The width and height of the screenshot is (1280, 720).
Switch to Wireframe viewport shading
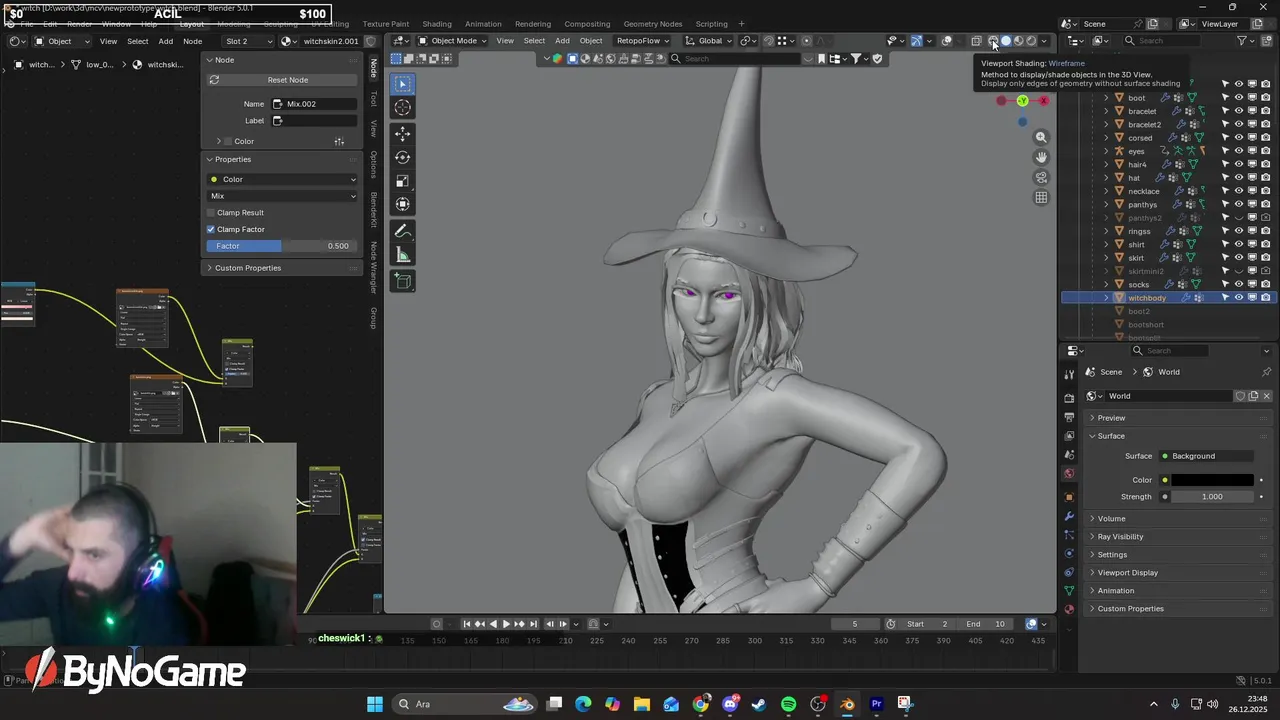pyautogui.click(x=993, y=41)
